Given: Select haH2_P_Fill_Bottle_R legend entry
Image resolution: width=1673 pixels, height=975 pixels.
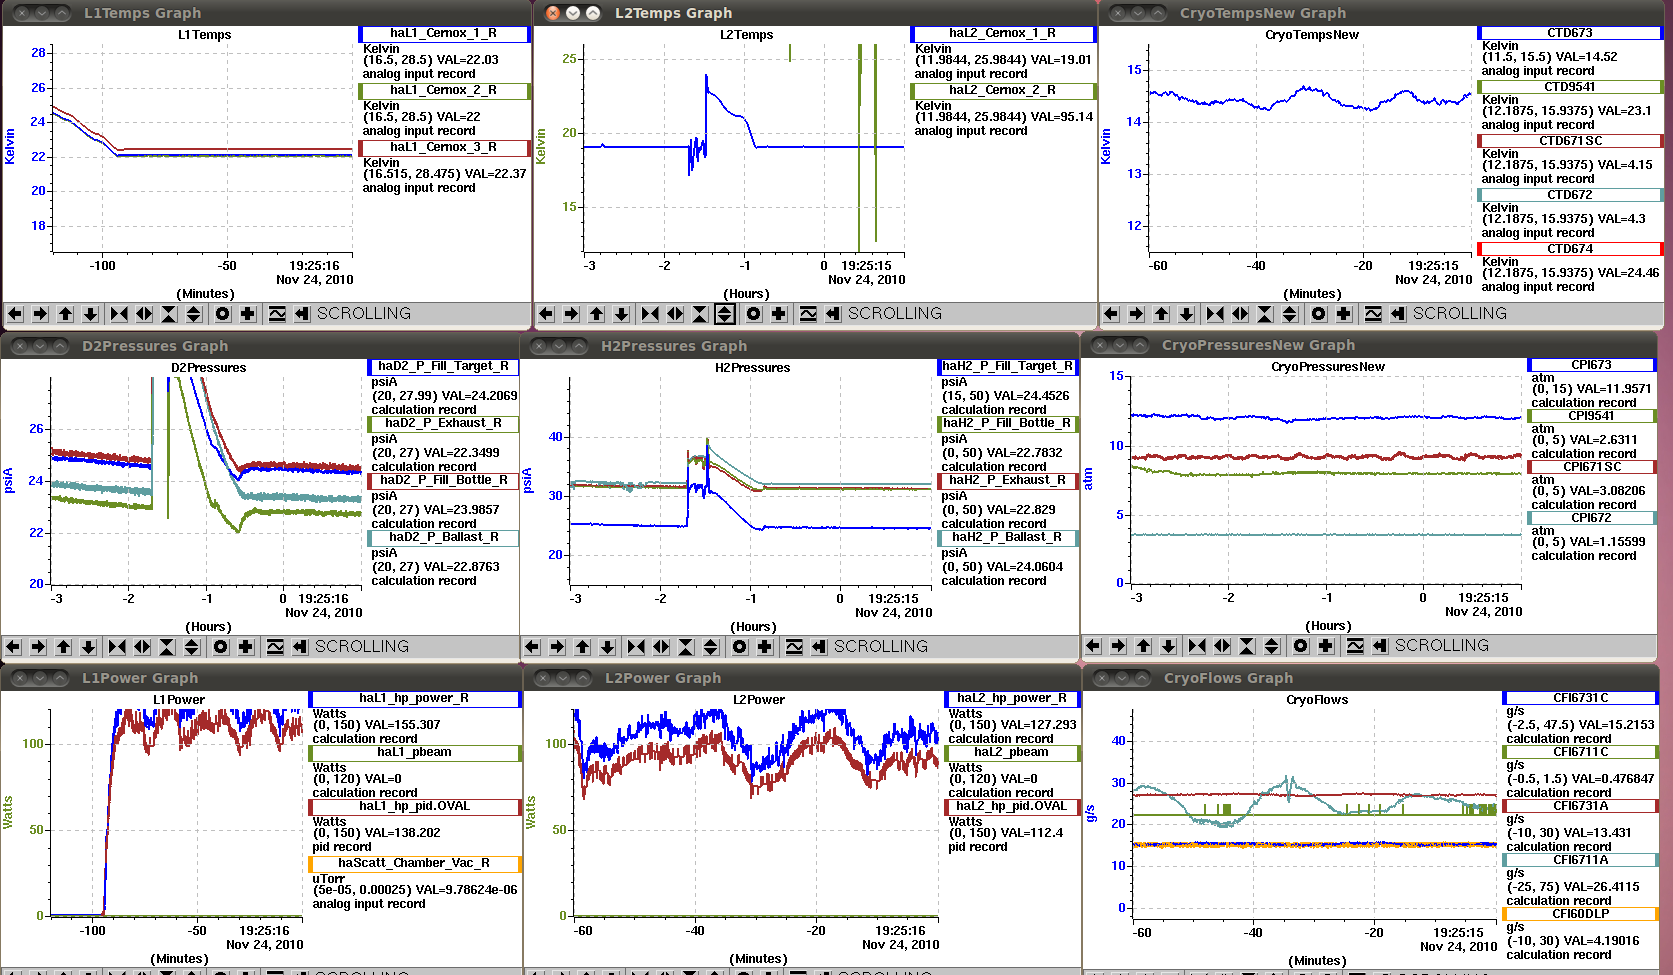Looking at the screenshot, I should point(1007,424).
